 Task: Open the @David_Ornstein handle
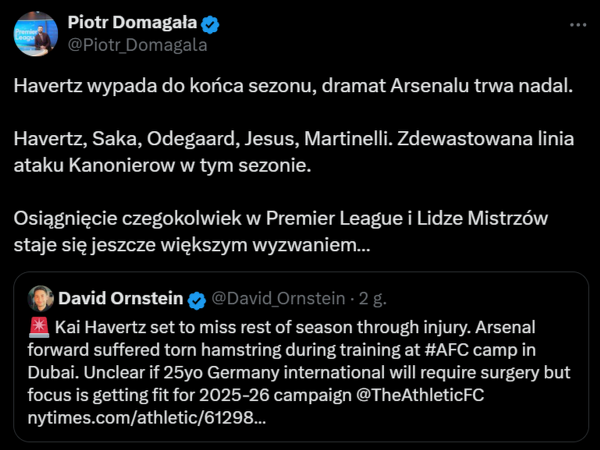click(279, 298)
